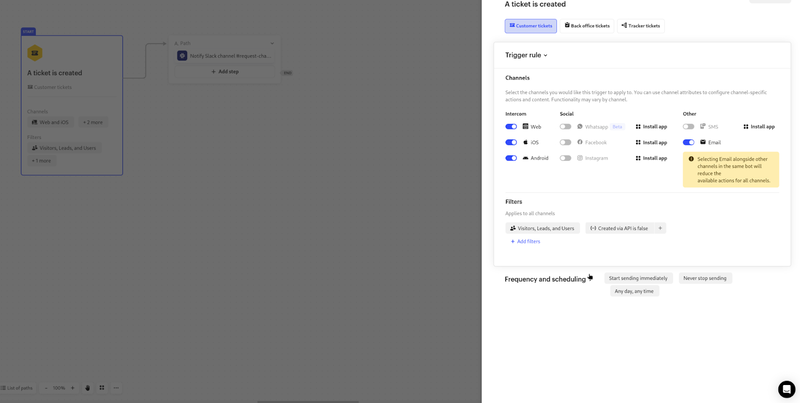Image resolution: width=800 pixels, height=403 pixels.
Task: Open the more options ellipsis in bottom toolbar
Action: 116,388
